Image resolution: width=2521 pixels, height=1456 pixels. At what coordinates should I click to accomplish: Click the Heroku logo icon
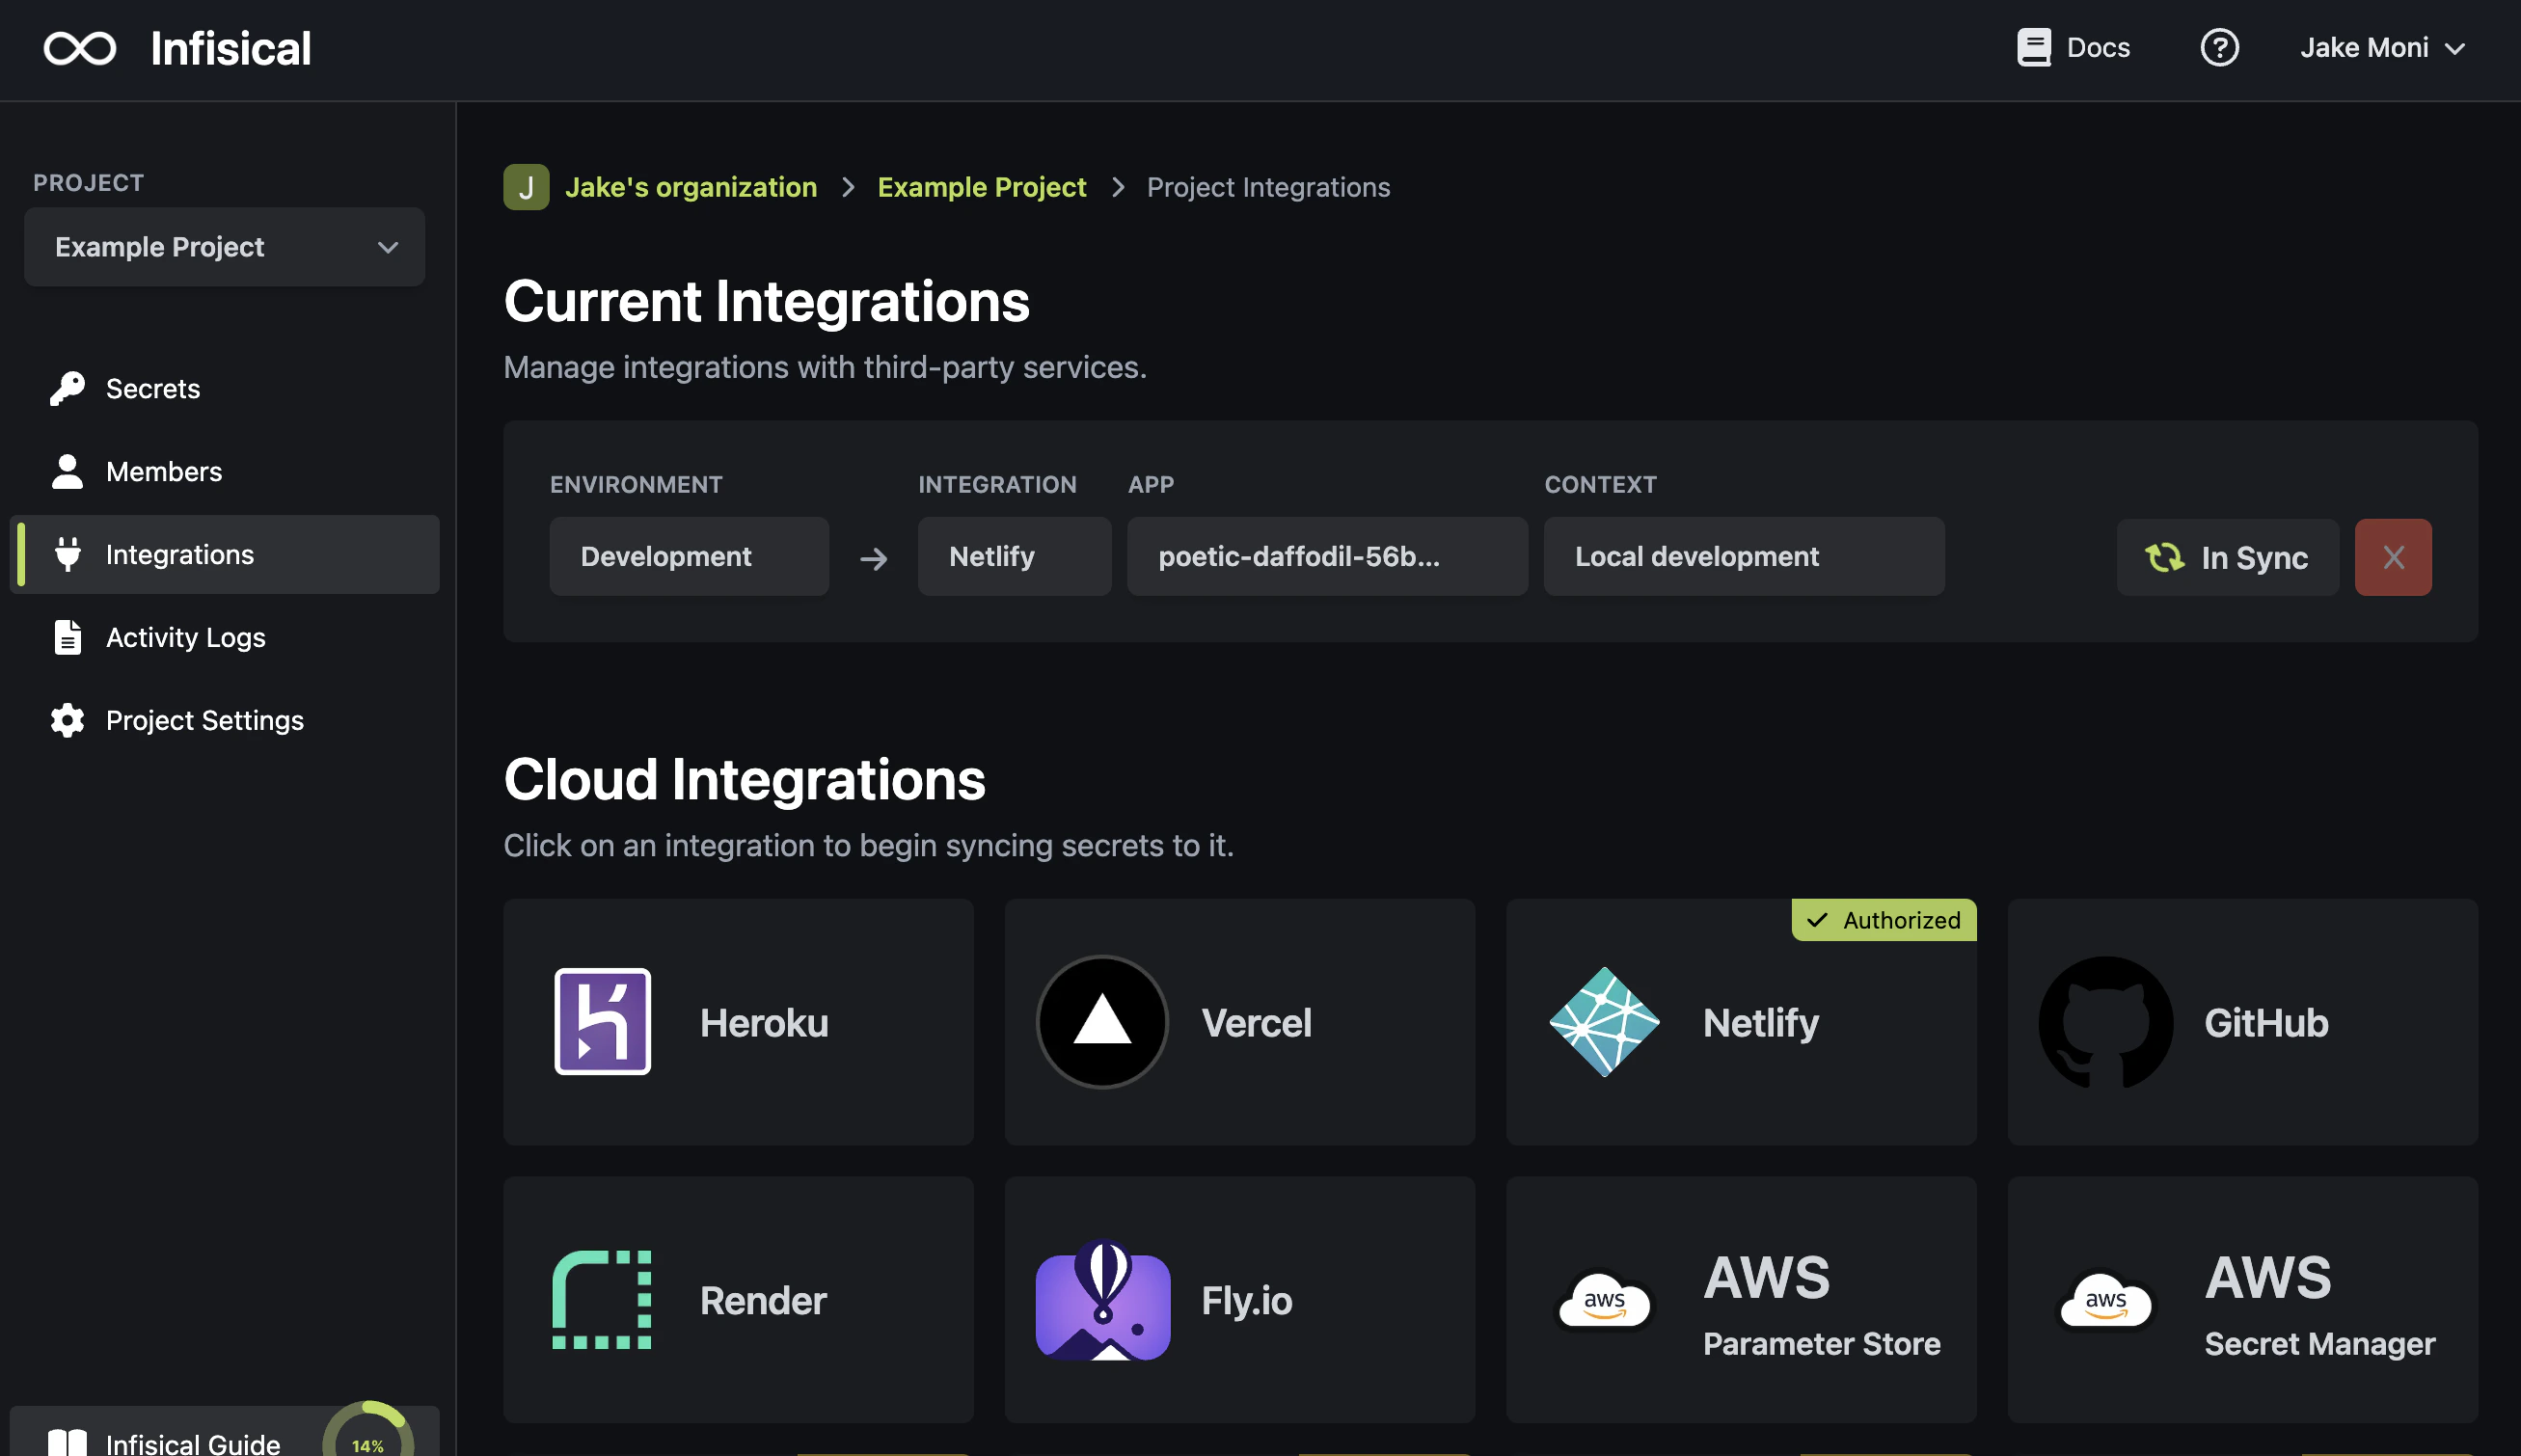(602, 1021)
